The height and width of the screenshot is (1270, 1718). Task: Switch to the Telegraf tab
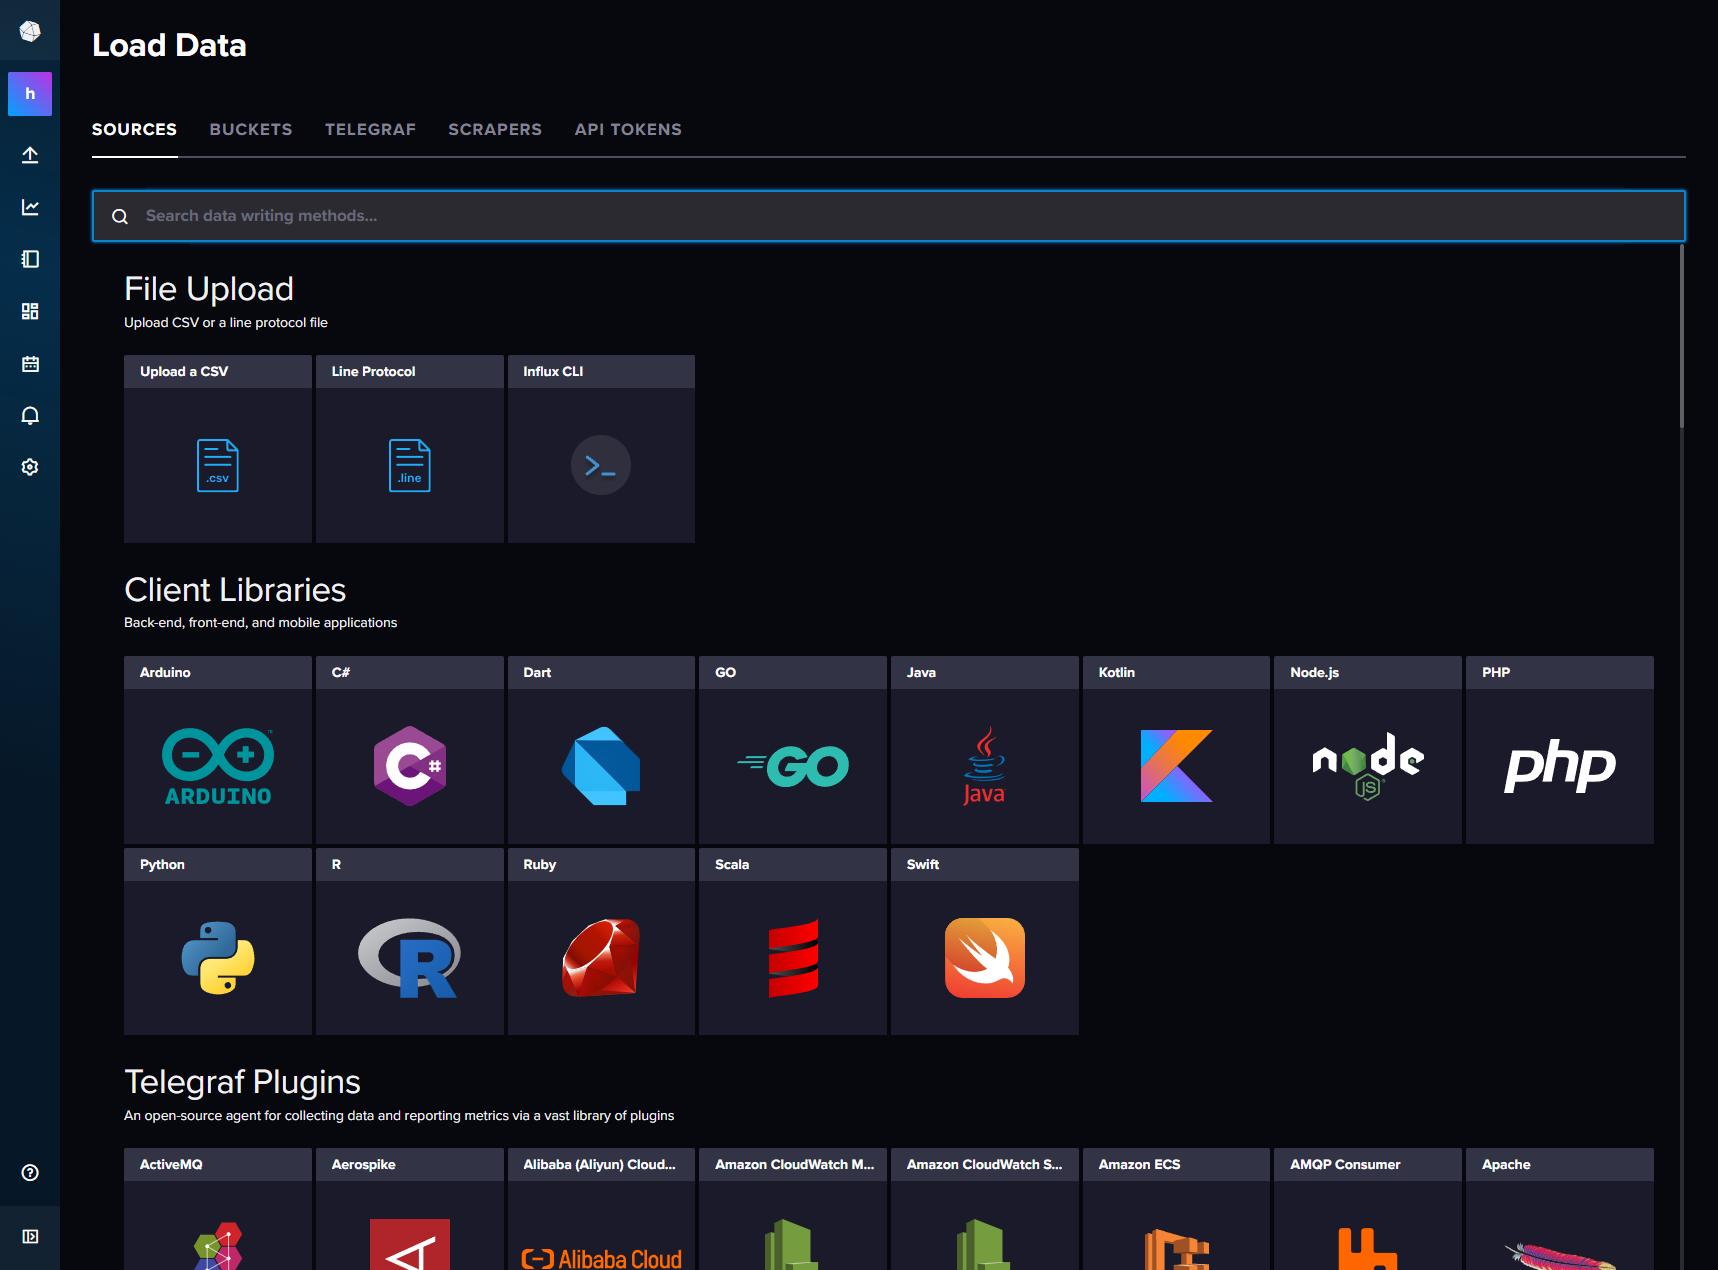tap(370, 129)
